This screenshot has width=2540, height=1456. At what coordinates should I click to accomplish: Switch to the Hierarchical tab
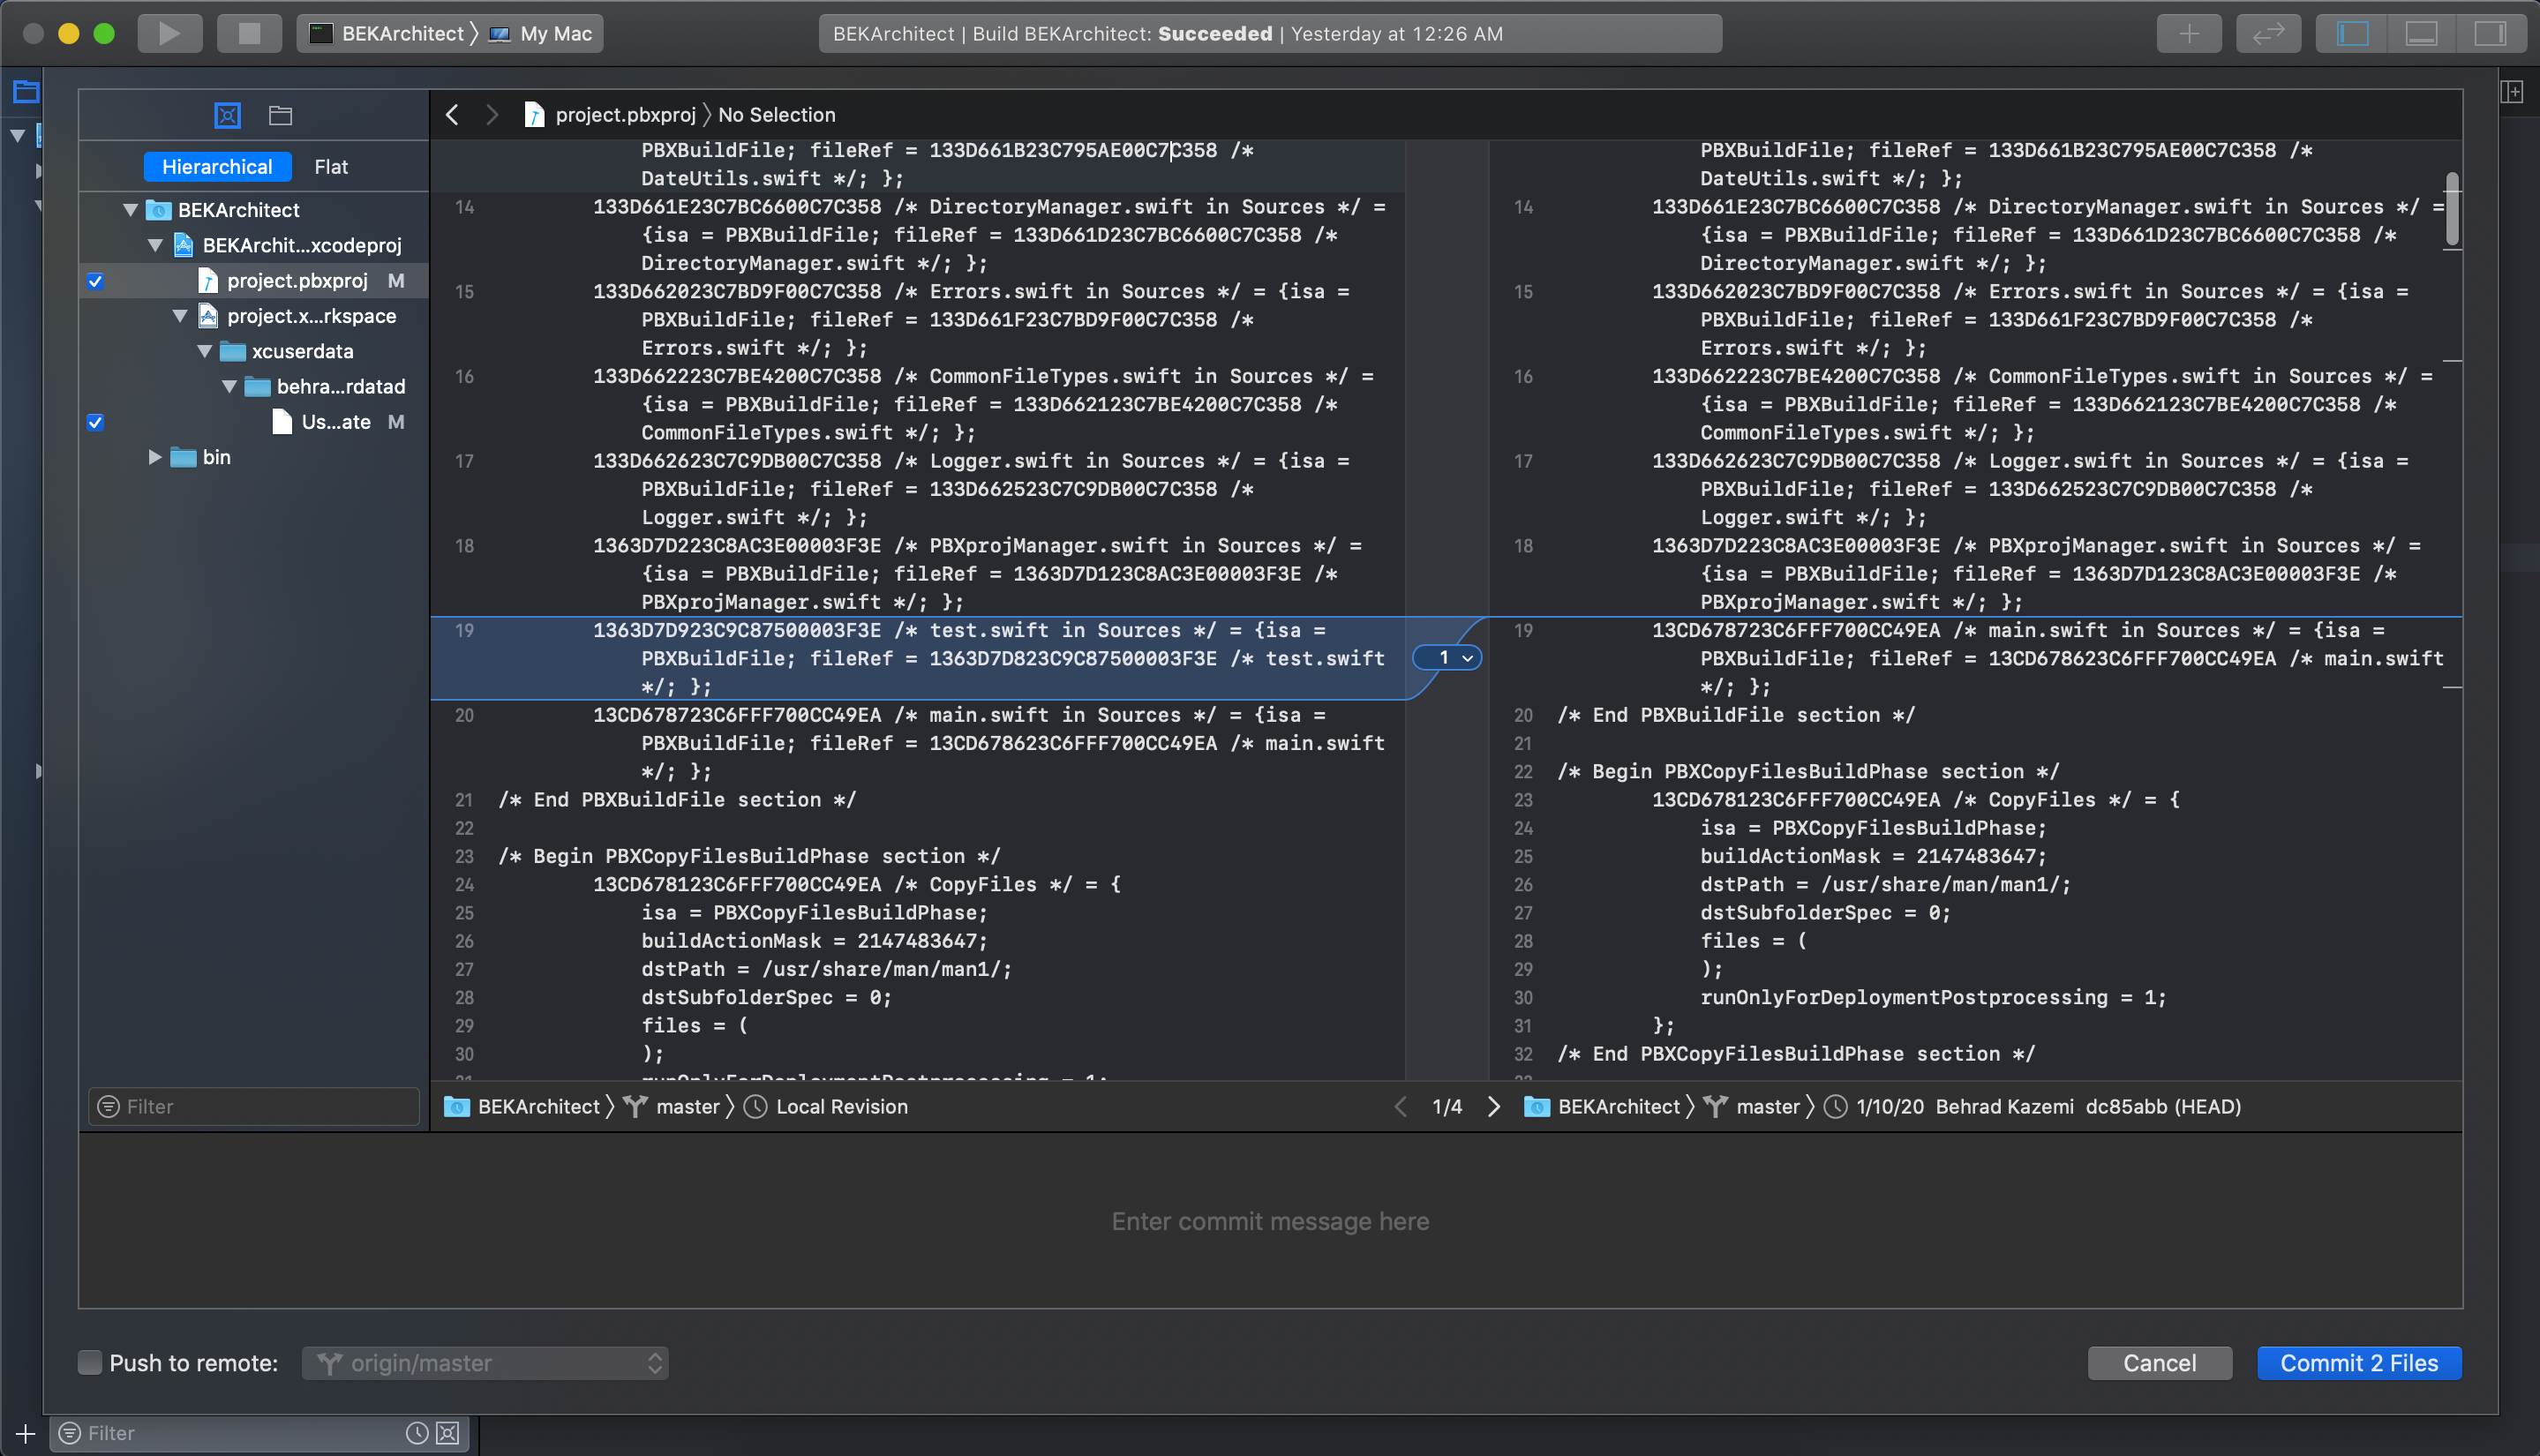point(217,166)
